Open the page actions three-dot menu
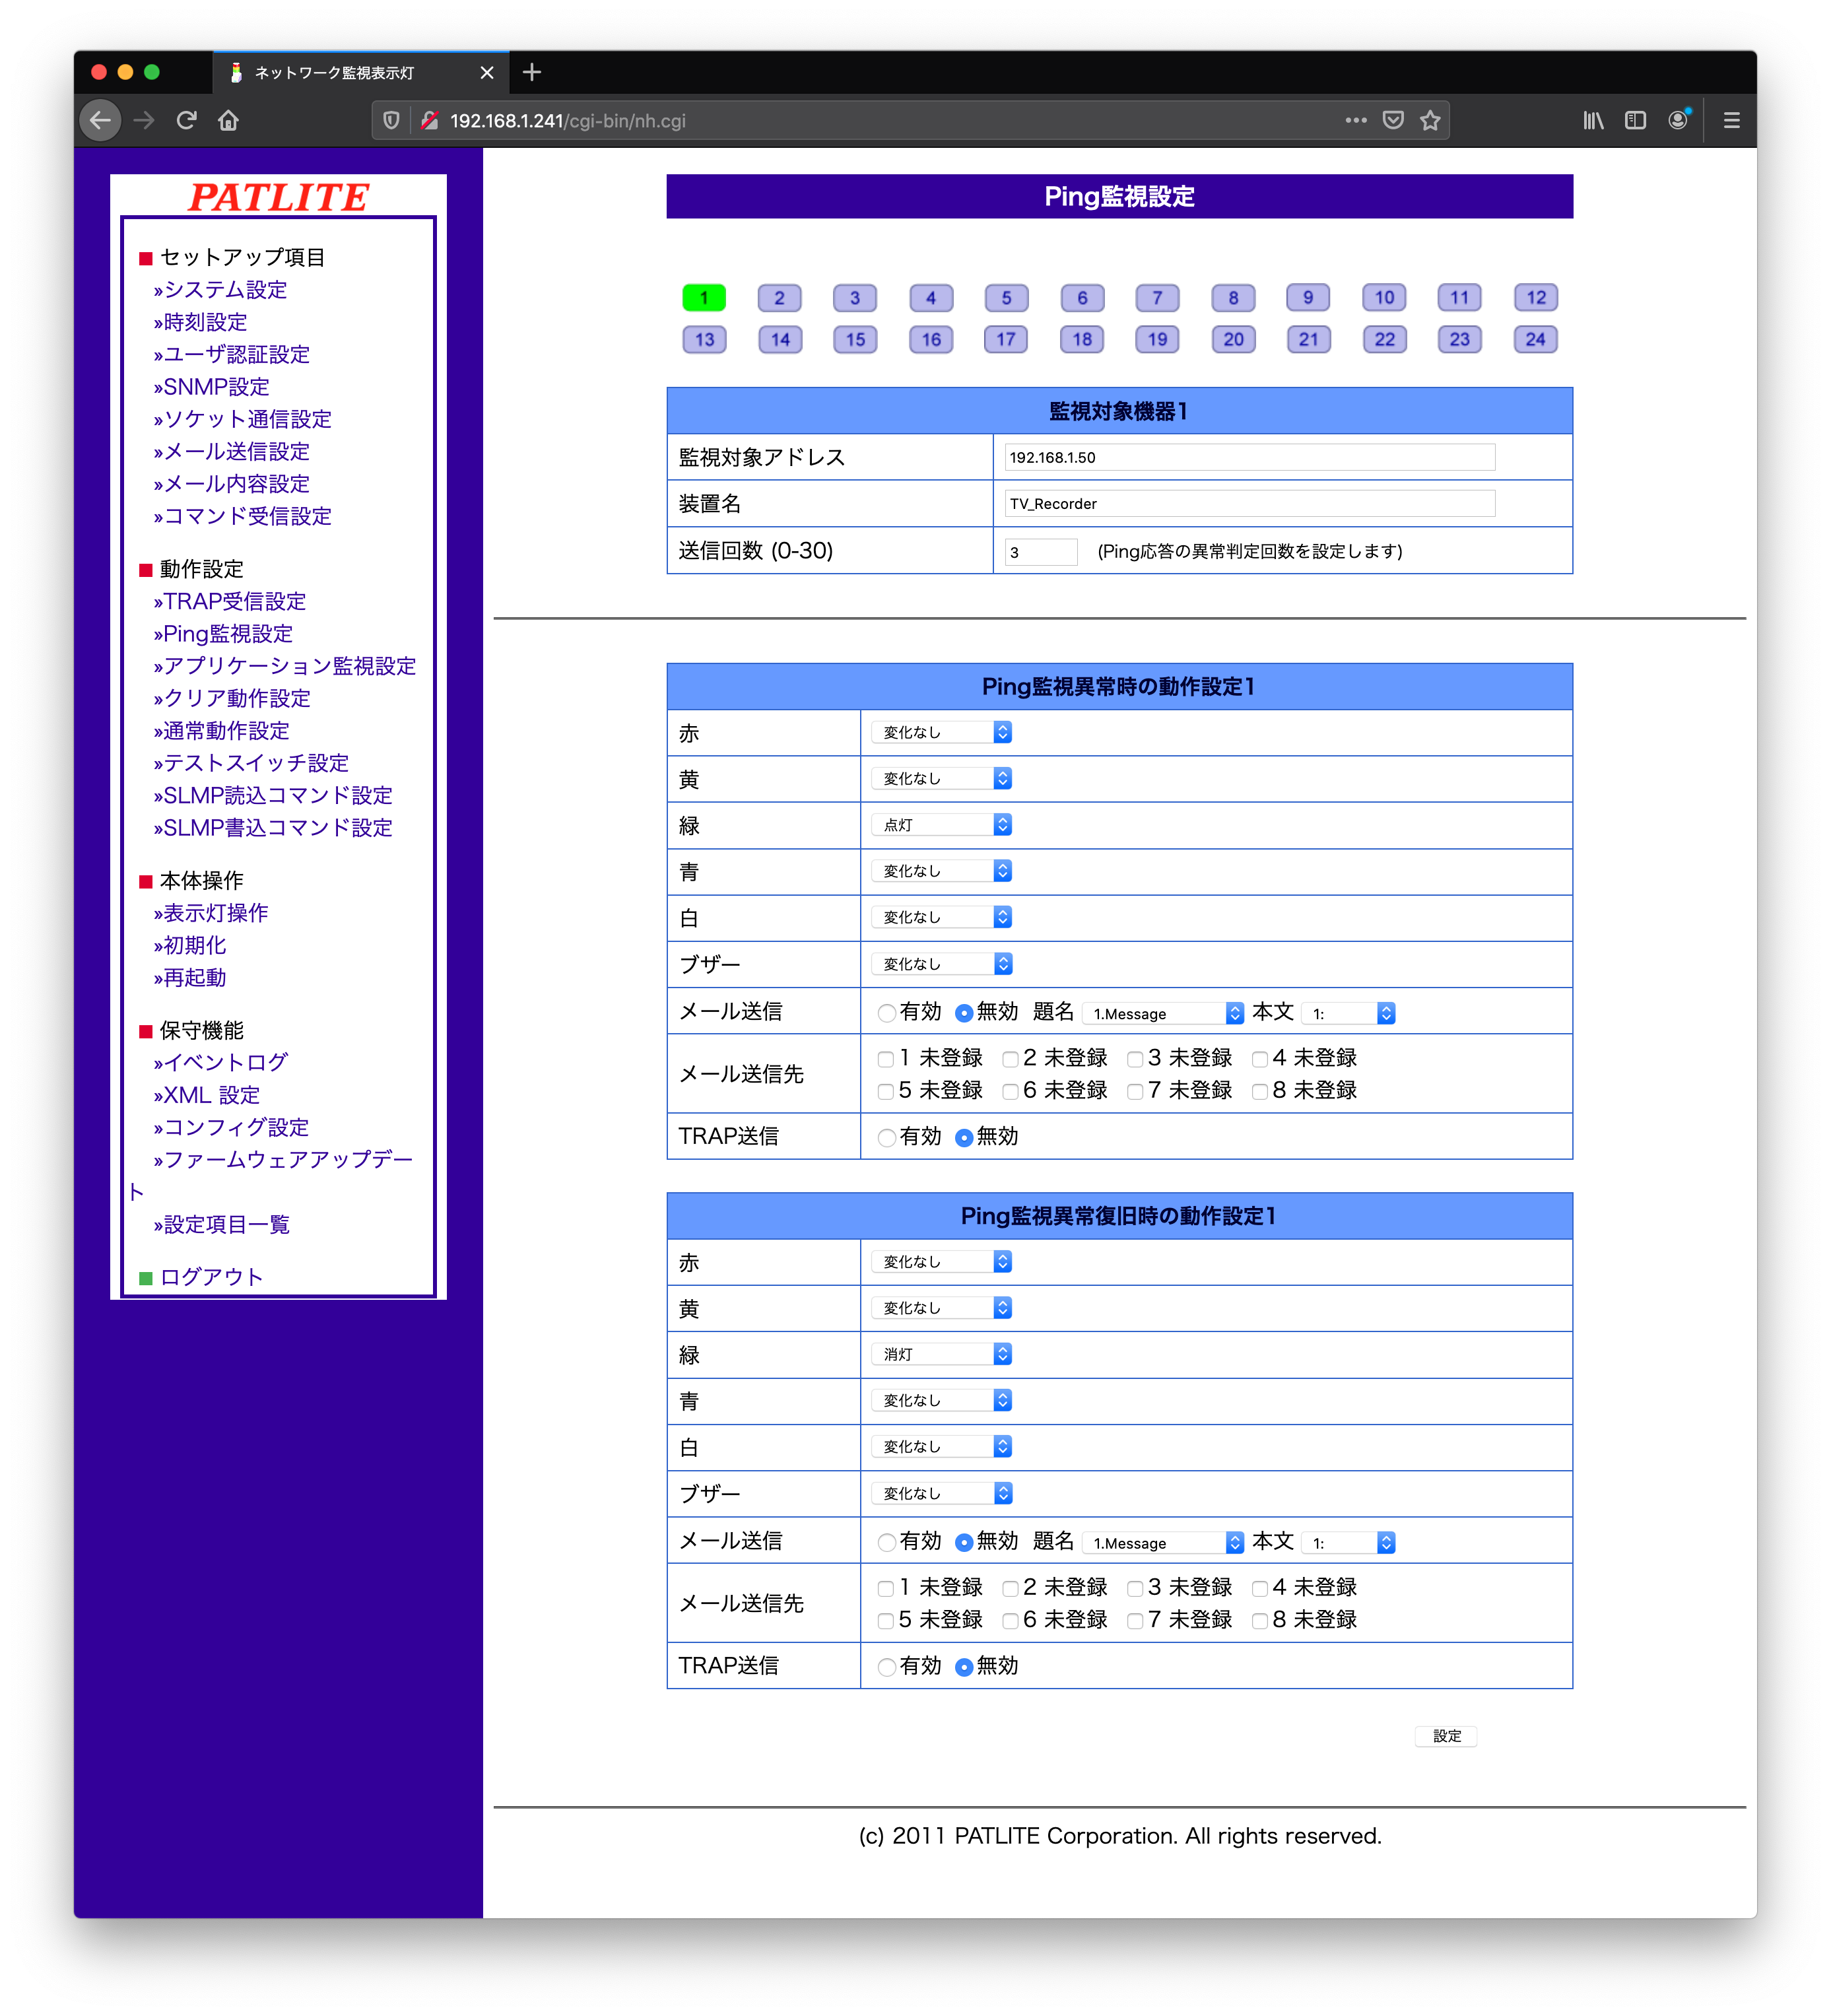The width and height of the screenshot is (1831, 2016). [x=1356, y=120]
